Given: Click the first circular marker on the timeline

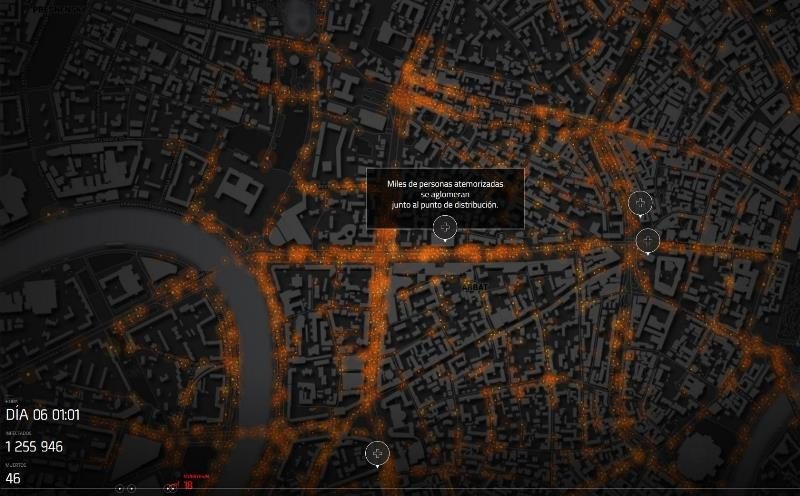Looking at the screenshot, I should (x=120, y=489).
